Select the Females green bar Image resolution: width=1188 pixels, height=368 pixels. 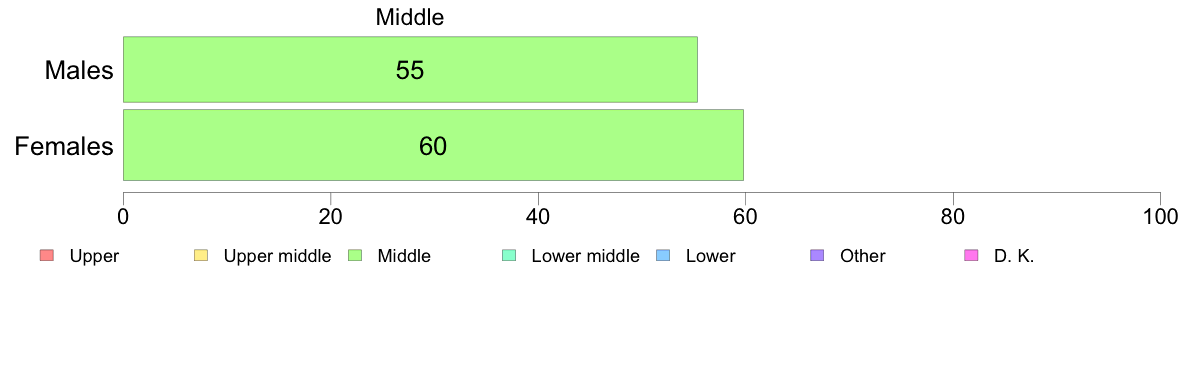click(x=433, y=145)
